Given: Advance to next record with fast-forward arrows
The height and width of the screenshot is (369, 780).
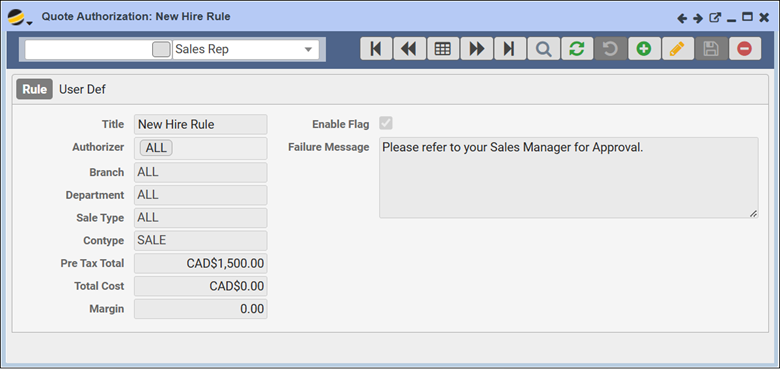Looking at the screenshot, I should 477,49.
